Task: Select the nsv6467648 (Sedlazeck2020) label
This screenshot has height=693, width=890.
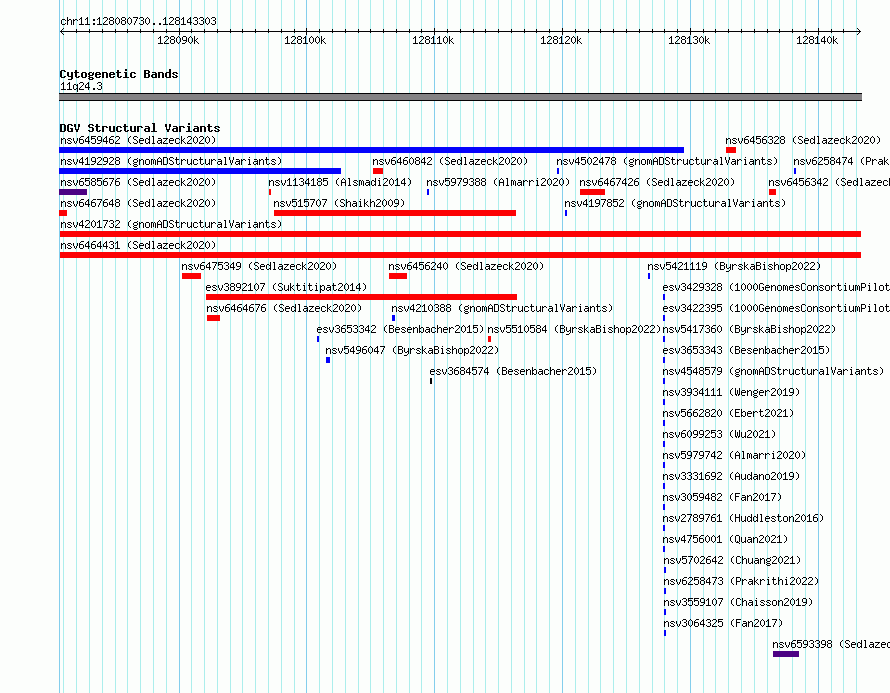Action: click(138, 203)
